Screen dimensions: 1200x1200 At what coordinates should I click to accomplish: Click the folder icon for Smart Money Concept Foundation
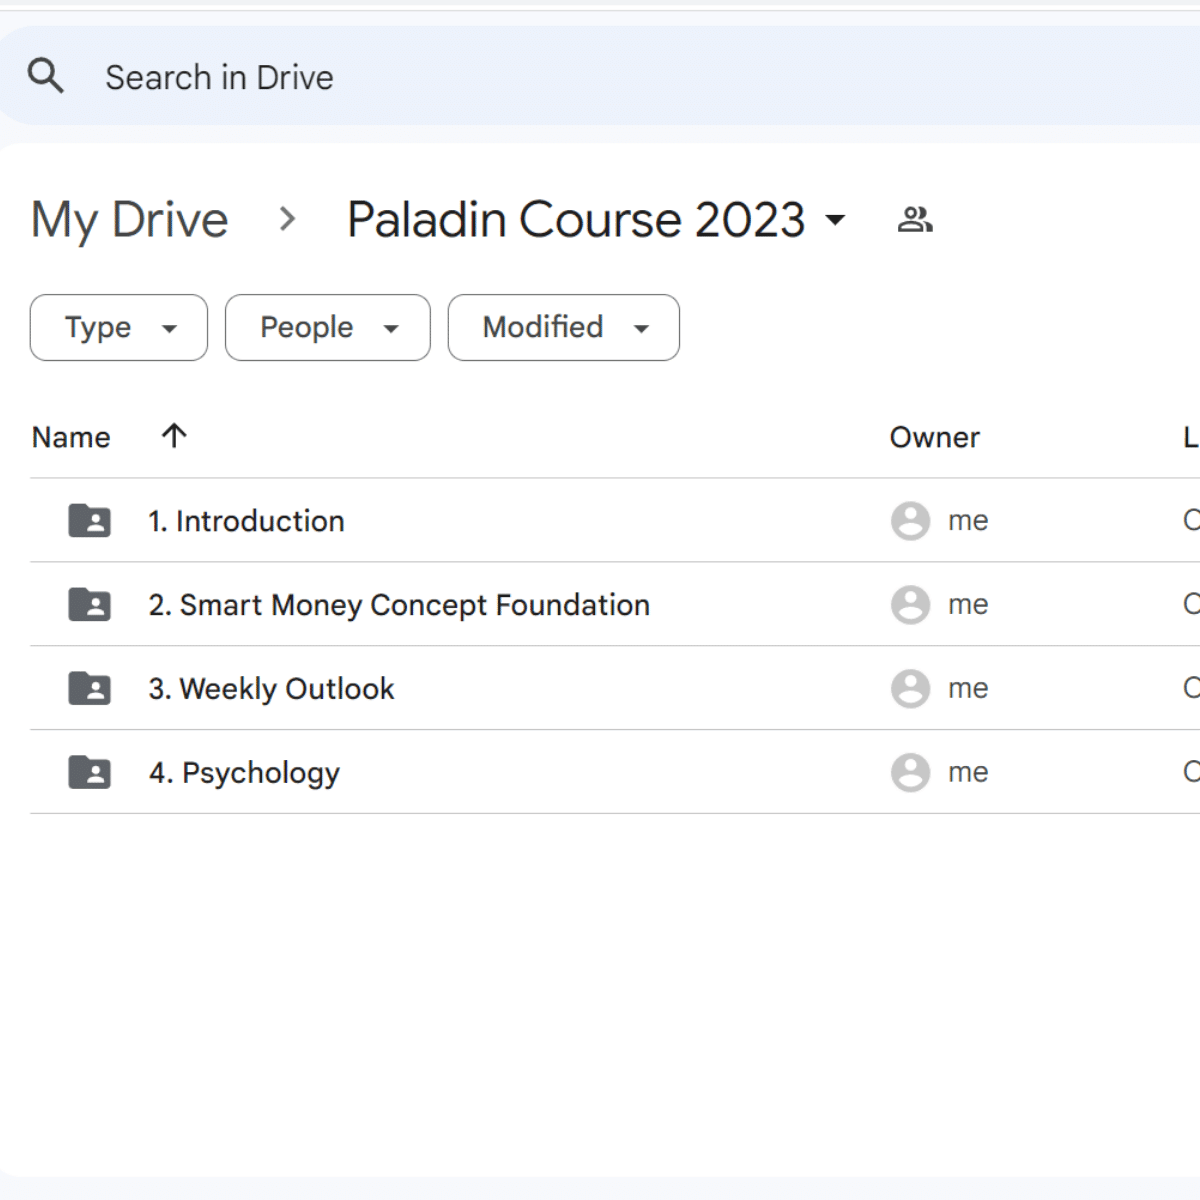pos(89,605)
